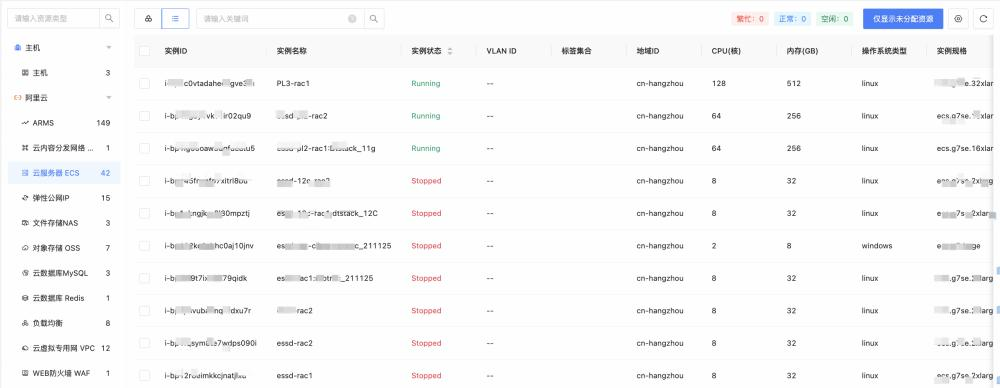Click the keyword search magnifier button
The height and width of the screenshot is (388, 1000).
(374, 19)
